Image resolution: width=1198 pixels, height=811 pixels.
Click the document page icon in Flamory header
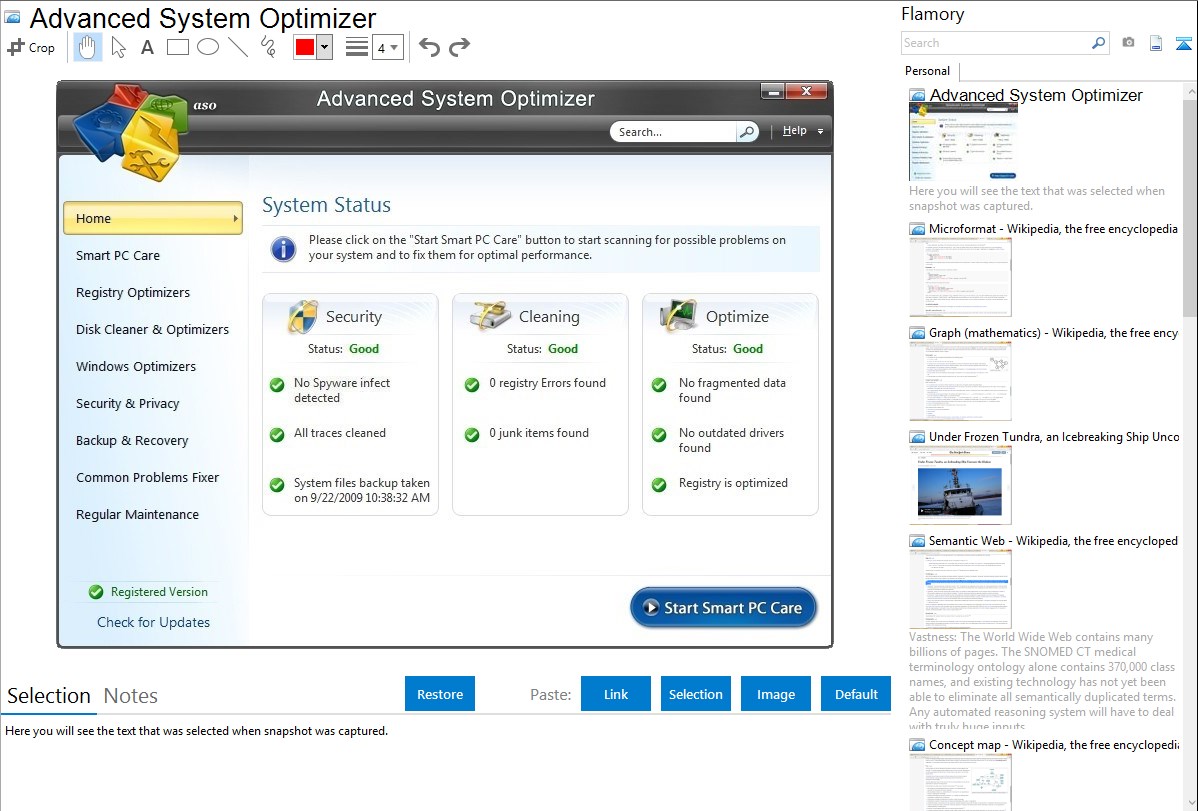pos(1156,43)
